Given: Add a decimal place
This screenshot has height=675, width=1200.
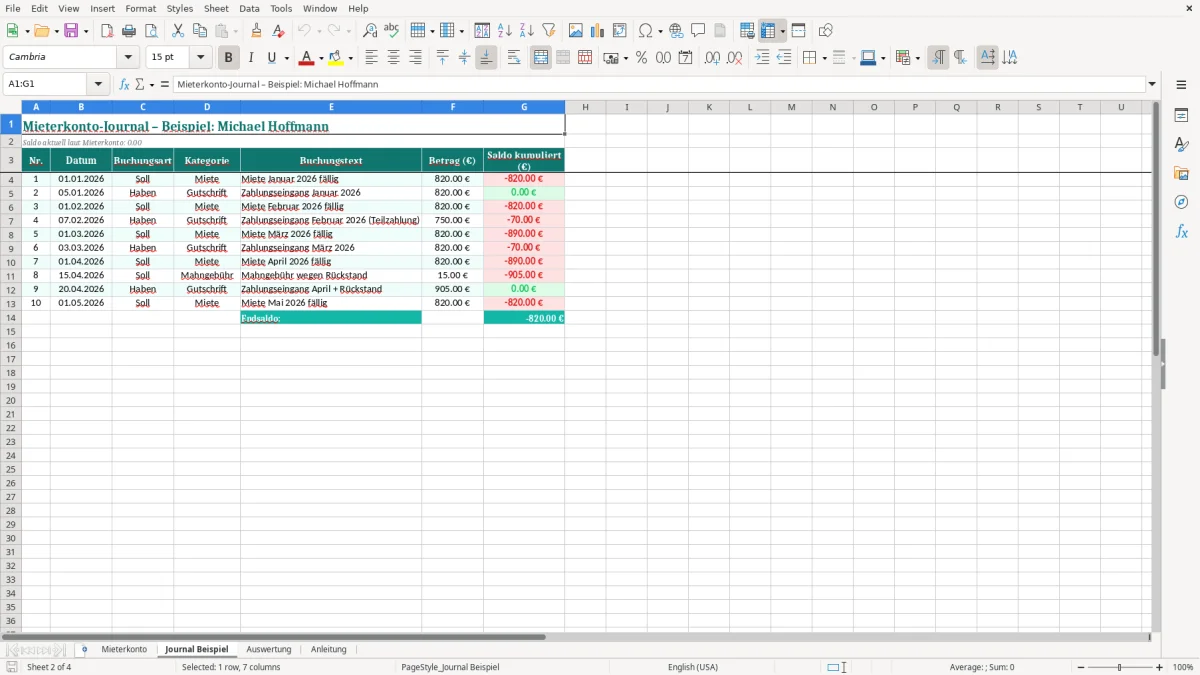Looking at the screenshot, I should (x=713, y=58).
